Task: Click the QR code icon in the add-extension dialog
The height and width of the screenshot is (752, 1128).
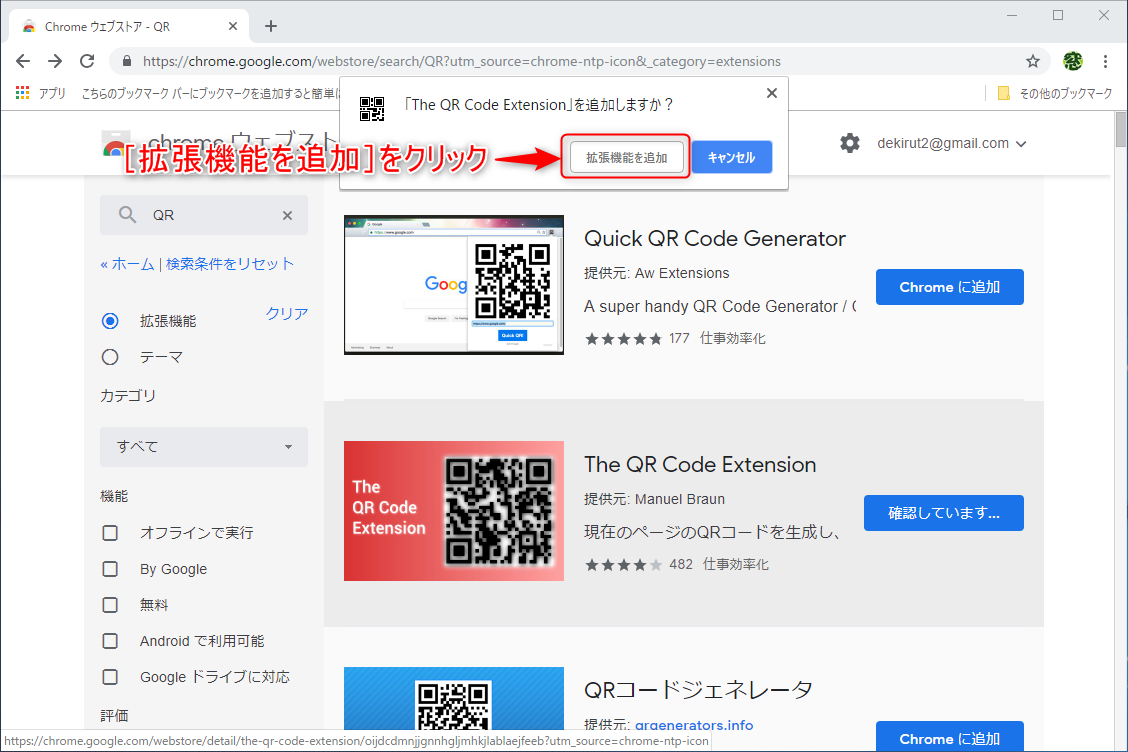Action: click(372, 110)
